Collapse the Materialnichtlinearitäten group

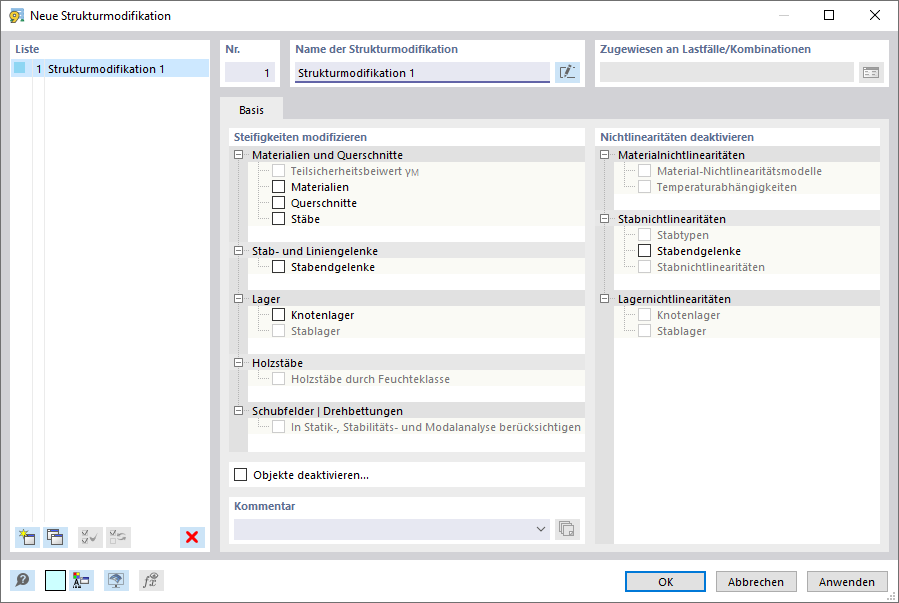pos(604,155)
